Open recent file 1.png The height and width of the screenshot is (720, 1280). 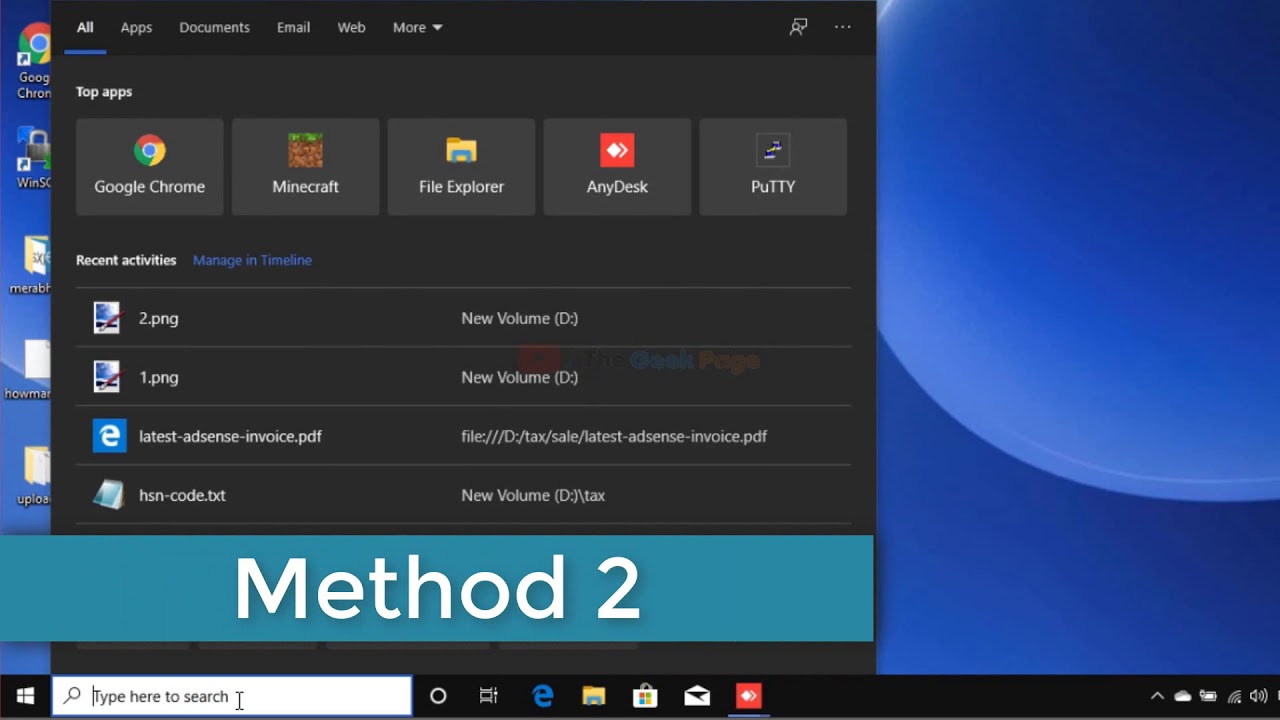(x=463, y=377)
